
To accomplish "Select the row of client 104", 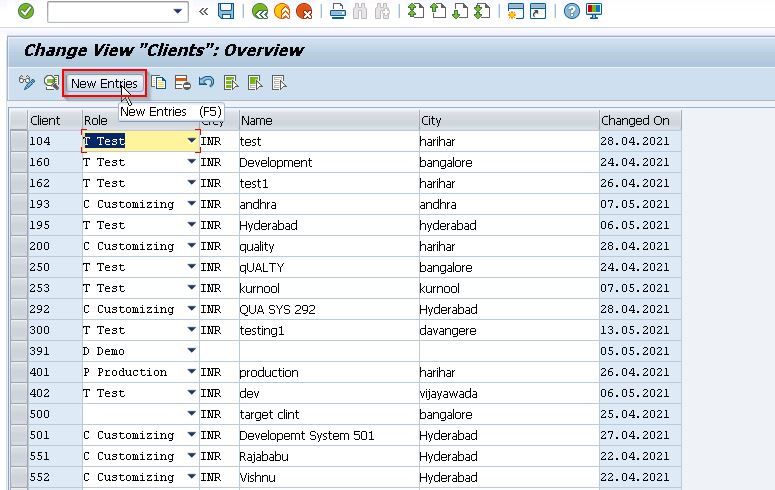I will 18,141.
